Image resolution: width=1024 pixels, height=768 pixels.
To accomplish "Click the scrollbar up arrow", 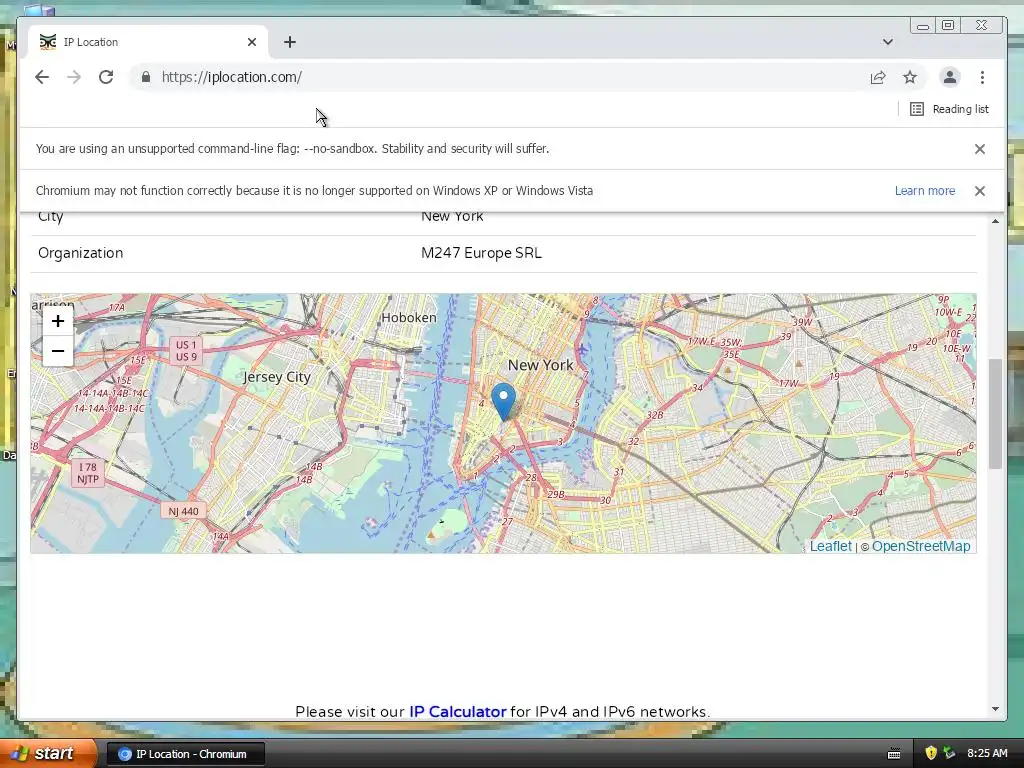I will click(995, 221).
